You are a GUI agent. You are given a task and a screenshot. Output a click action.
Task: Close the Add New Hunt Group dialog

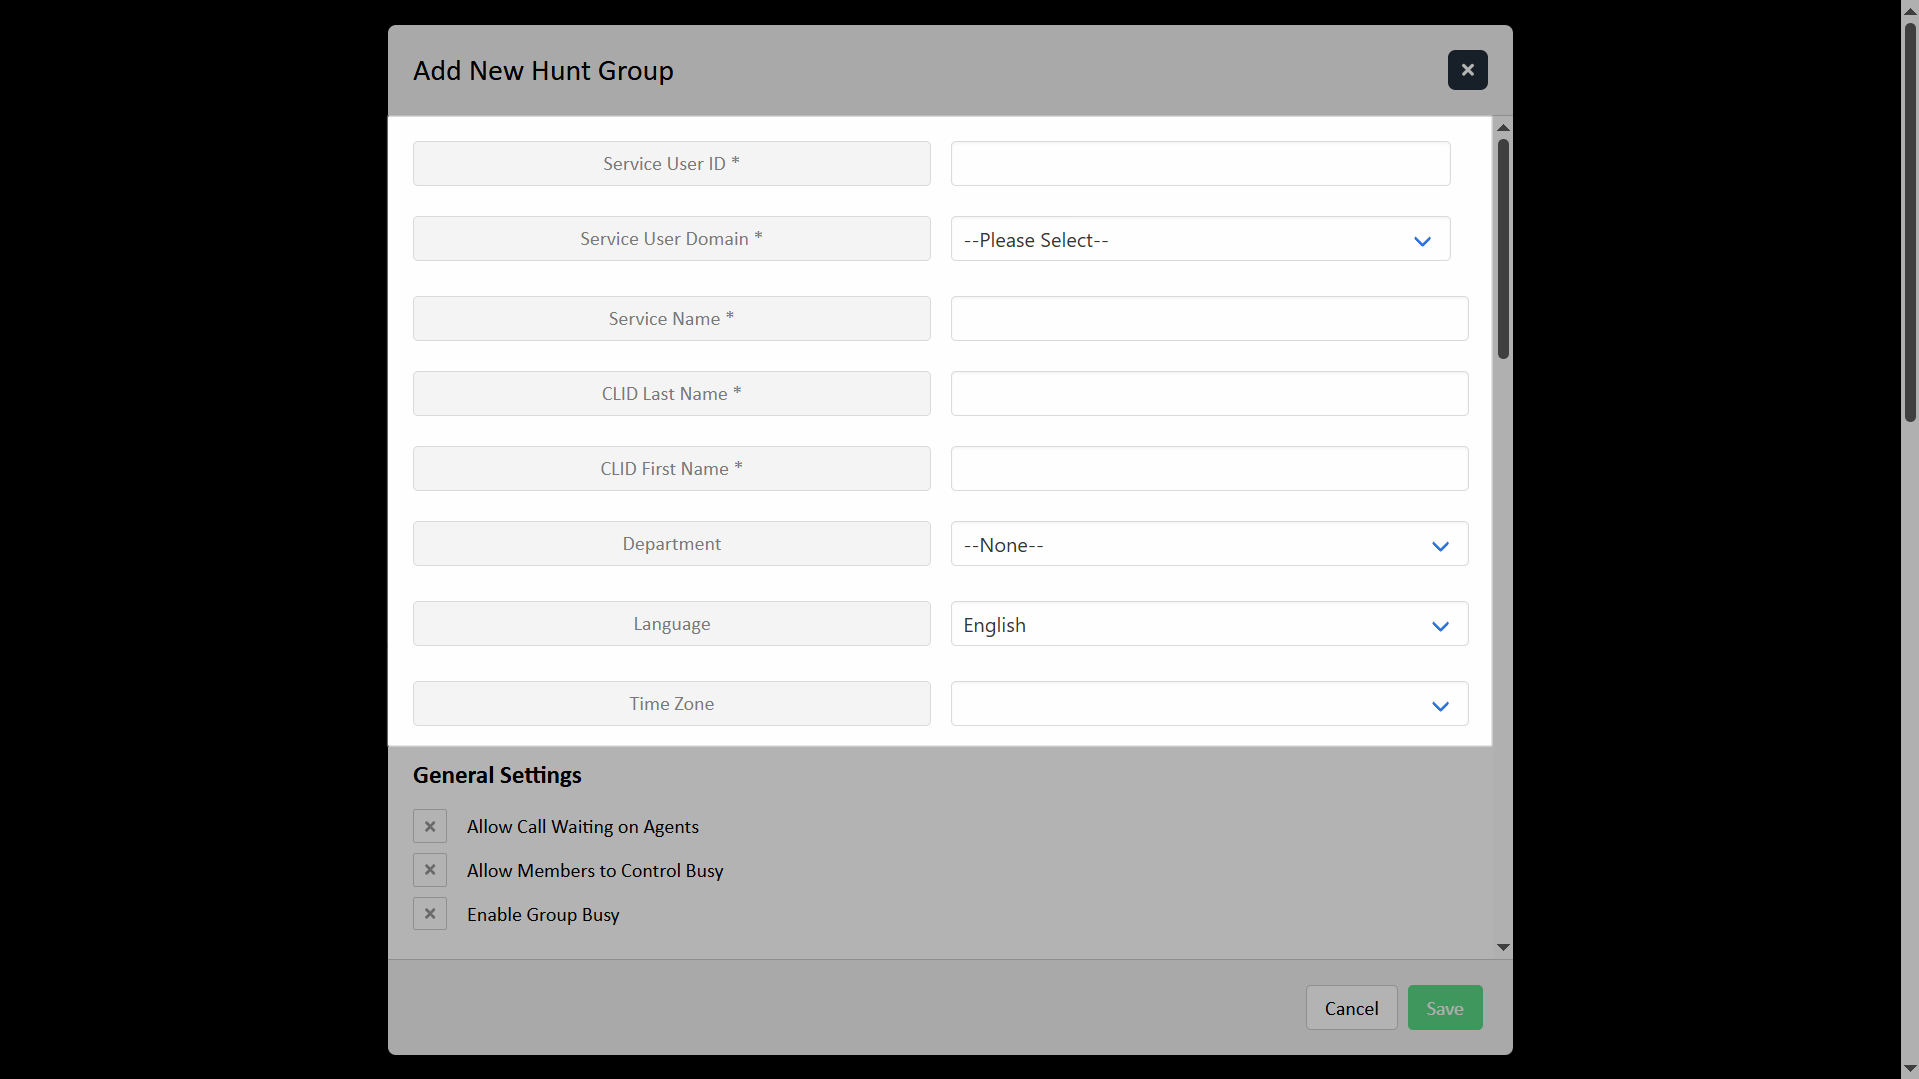pos(1467,70)
